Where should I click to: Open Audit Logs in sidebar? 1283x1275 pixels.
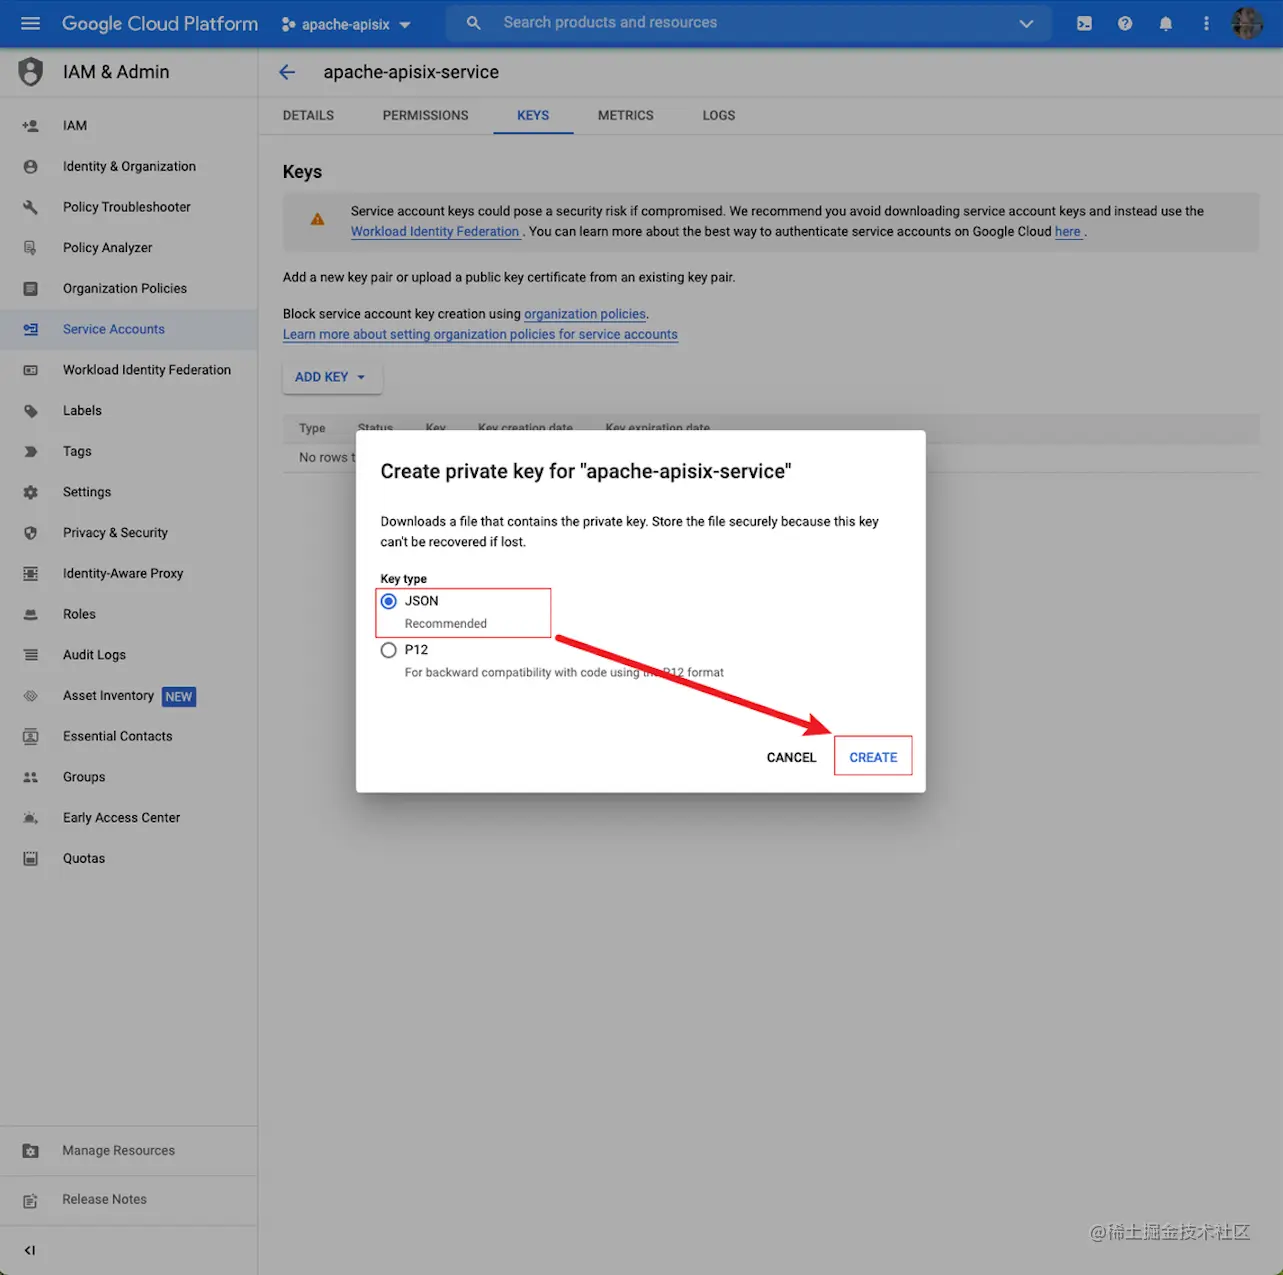(x=128, y=655)
